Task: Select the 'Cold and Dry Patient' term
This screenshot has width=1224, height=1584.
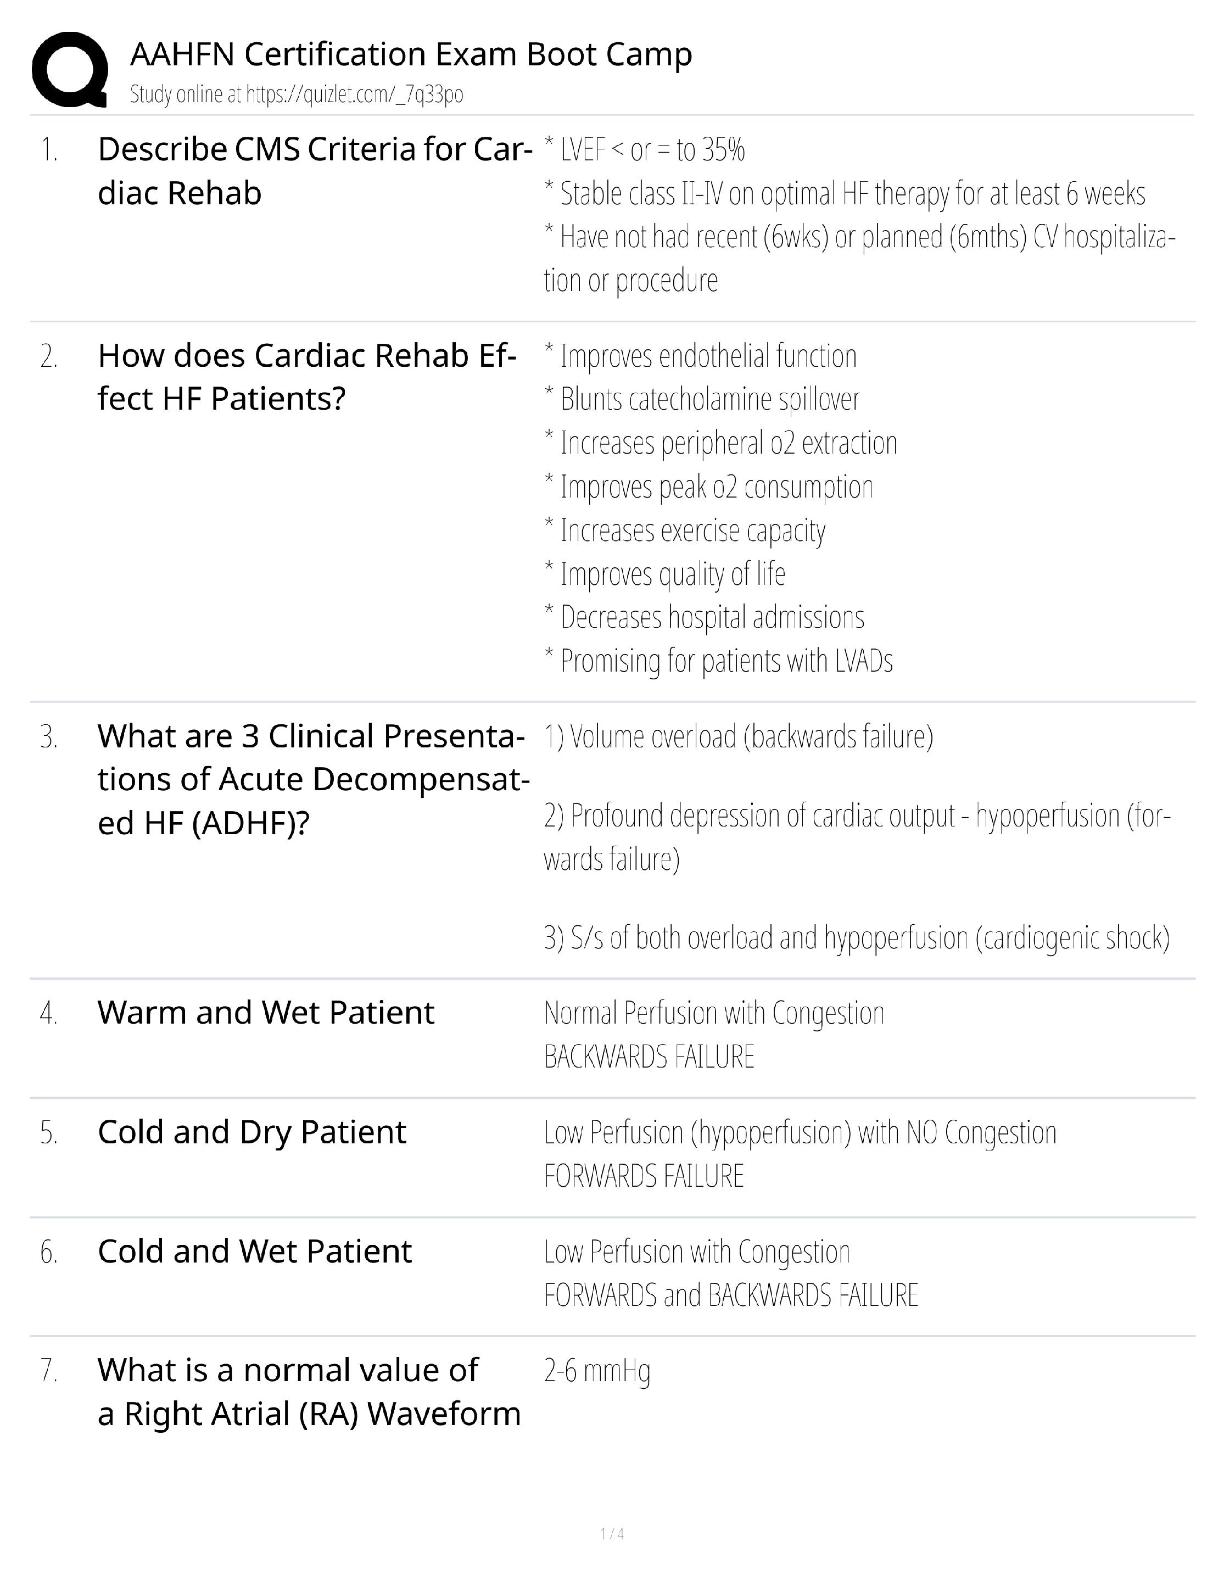Action: click(252, 1132)
